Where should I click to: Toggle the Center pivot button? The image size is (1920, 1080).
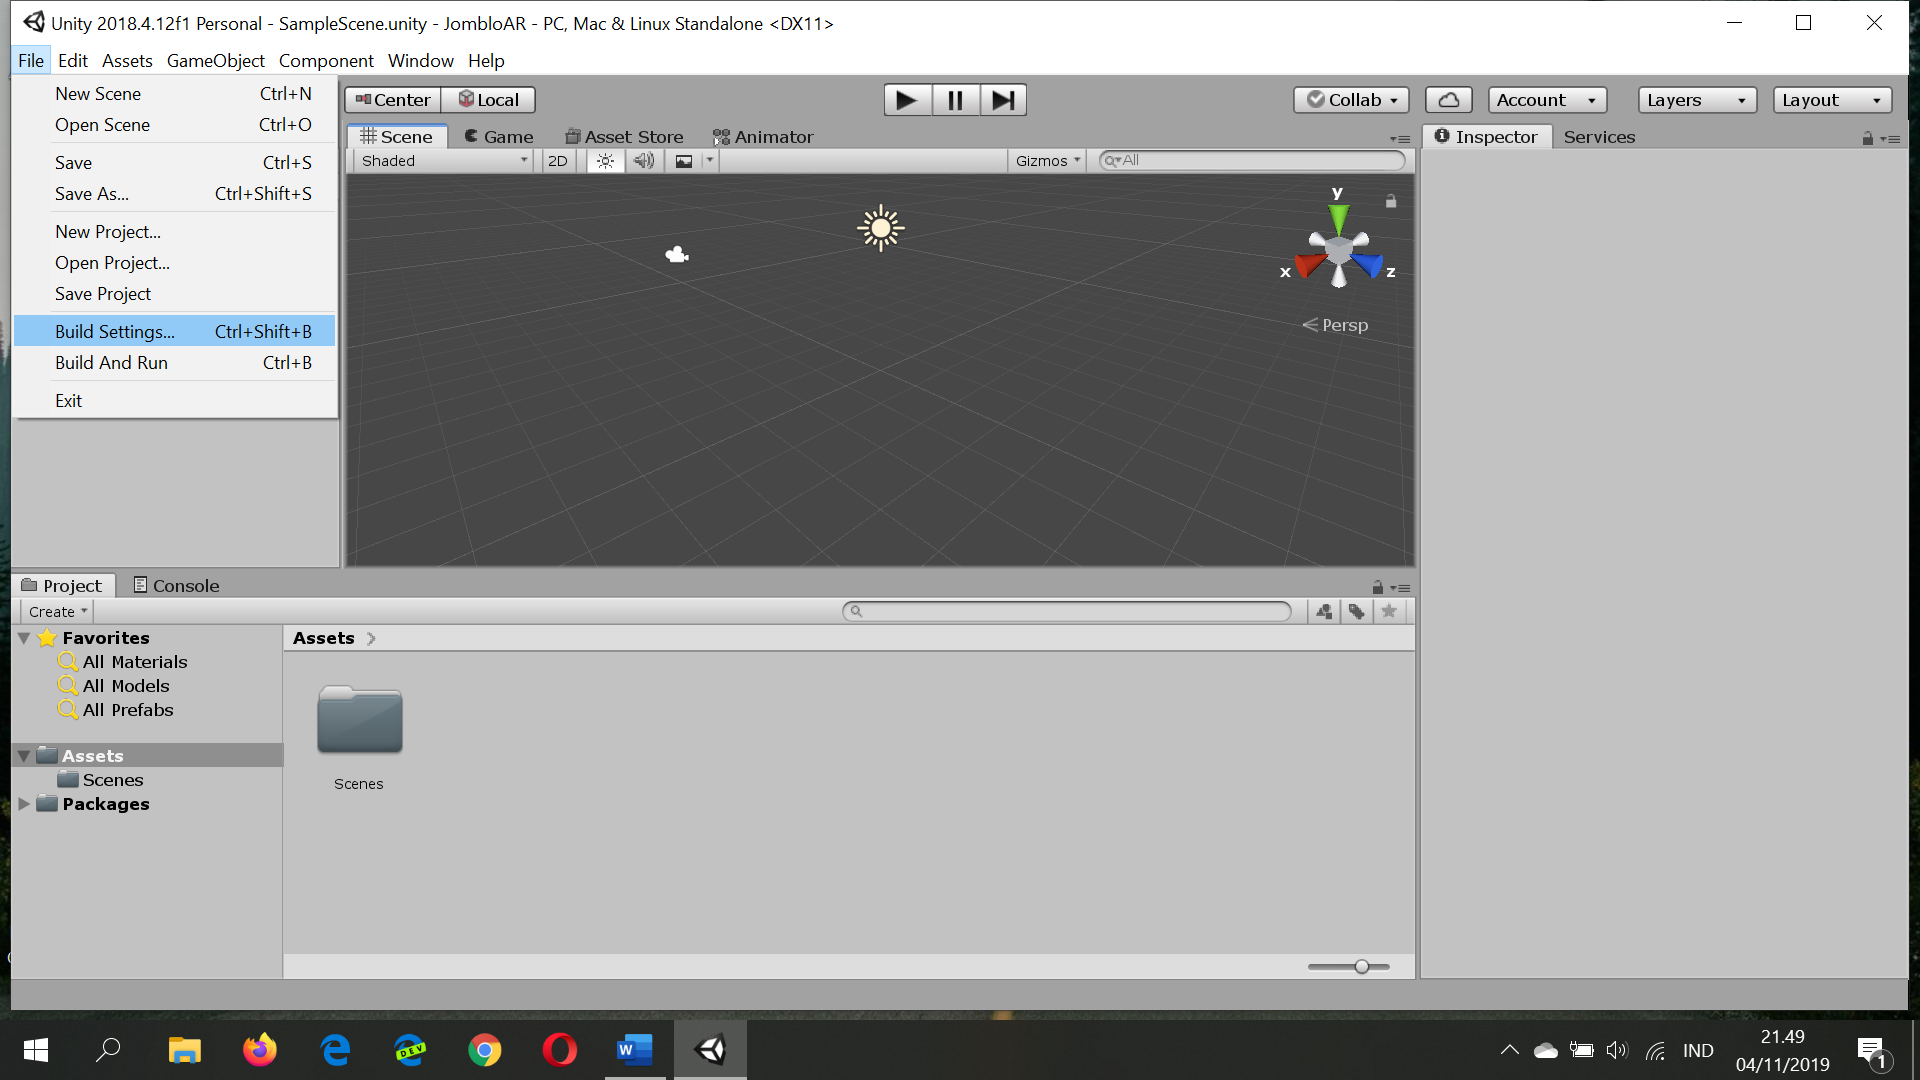pyautogui.click(x=393, y=100)
